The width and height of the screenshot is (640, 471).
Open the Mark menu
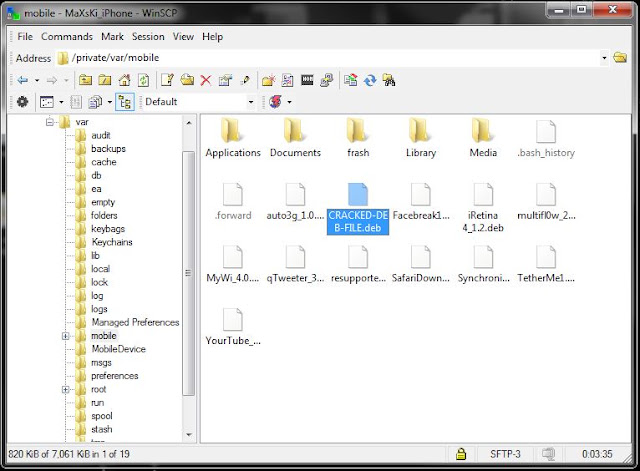(x=112, y=36)
